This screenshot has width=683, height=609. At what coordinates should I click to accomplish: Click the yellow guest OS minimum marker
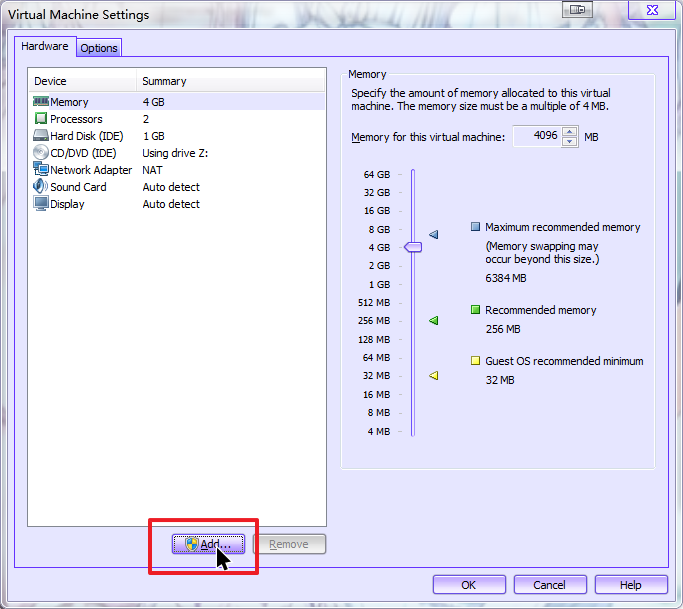click(x=434, y=376)
